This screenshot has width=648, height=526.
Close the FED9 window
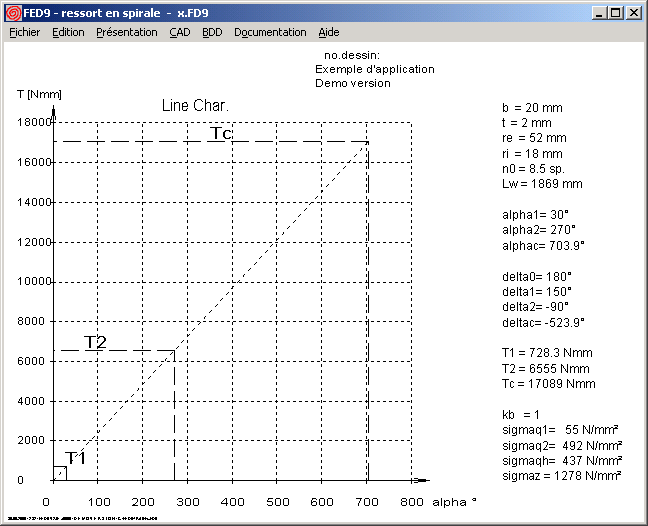coord(633,13)
